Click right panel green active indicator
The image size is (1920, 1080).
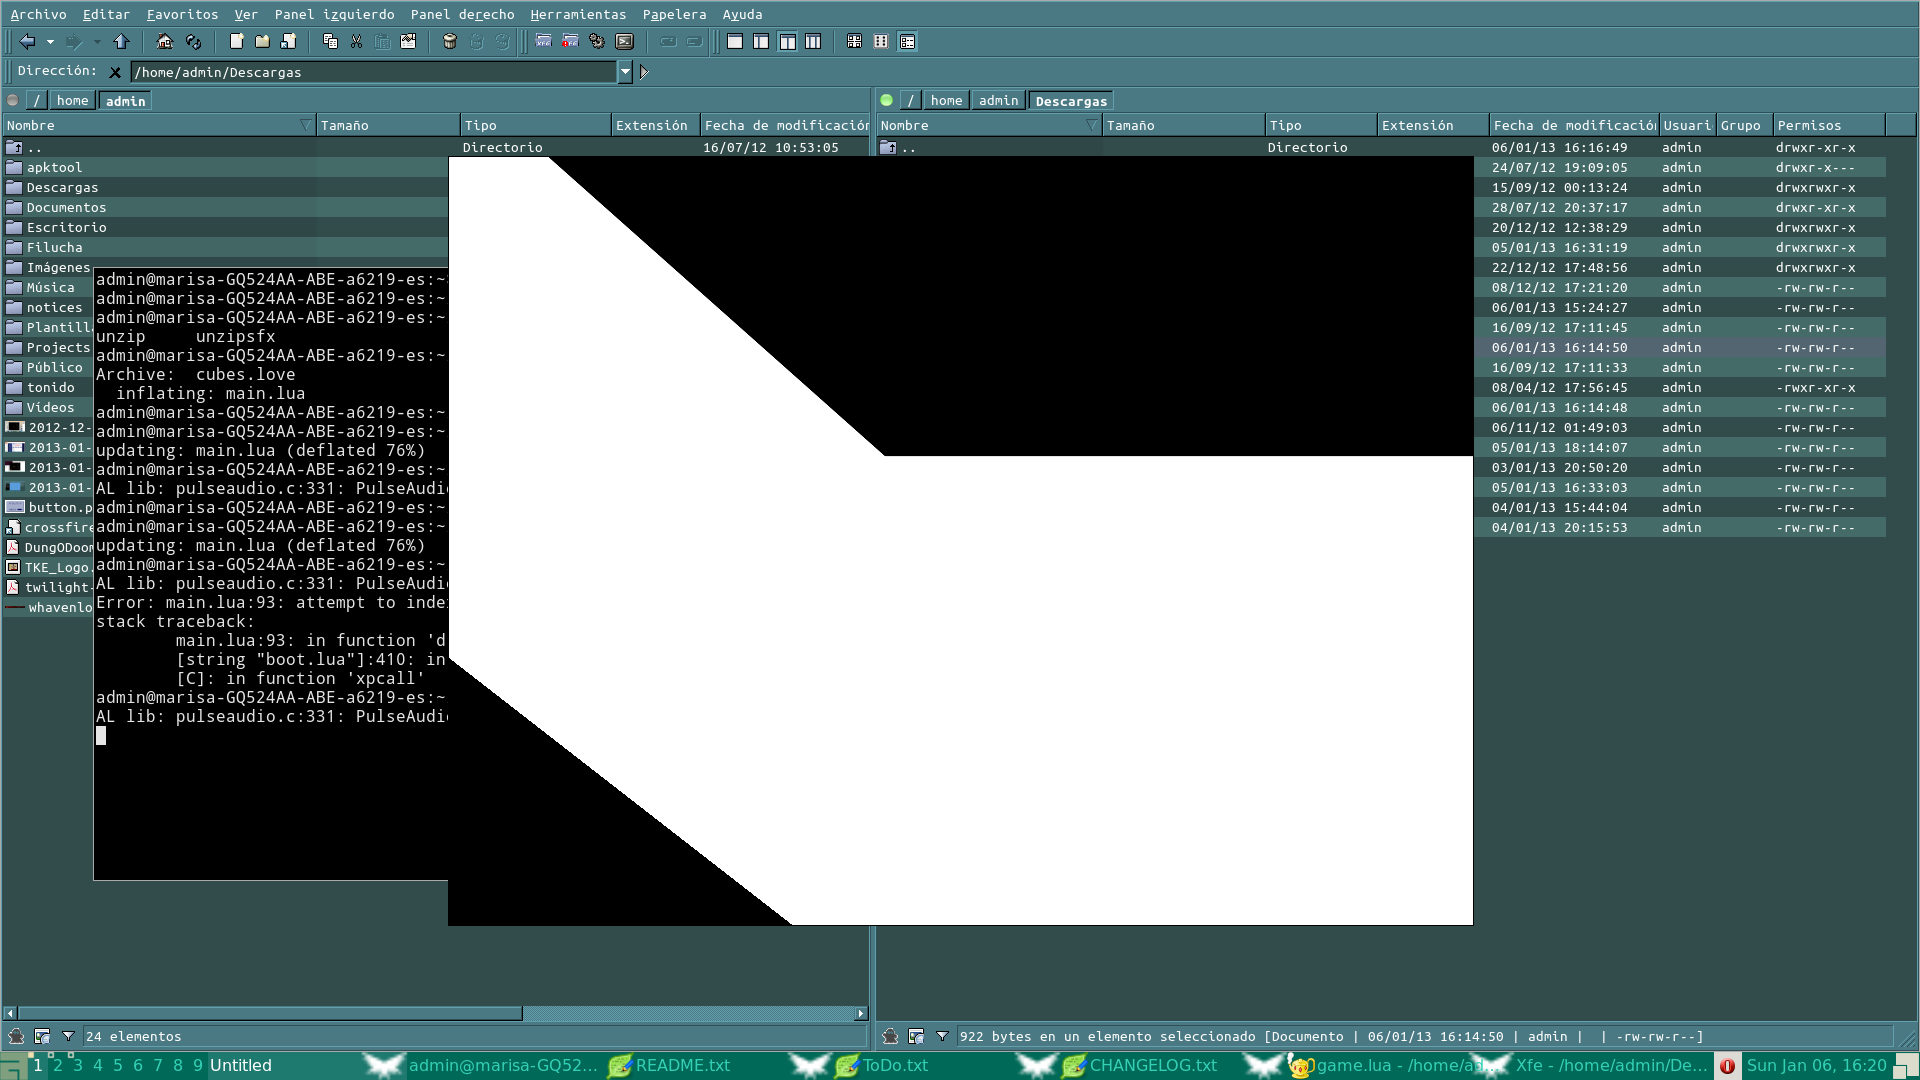tap(886, 100)
